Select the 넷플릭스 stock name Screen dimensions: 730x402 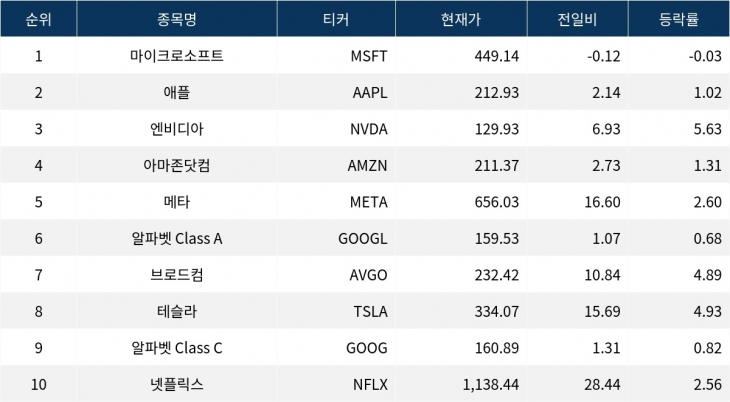tap(177, 384)
